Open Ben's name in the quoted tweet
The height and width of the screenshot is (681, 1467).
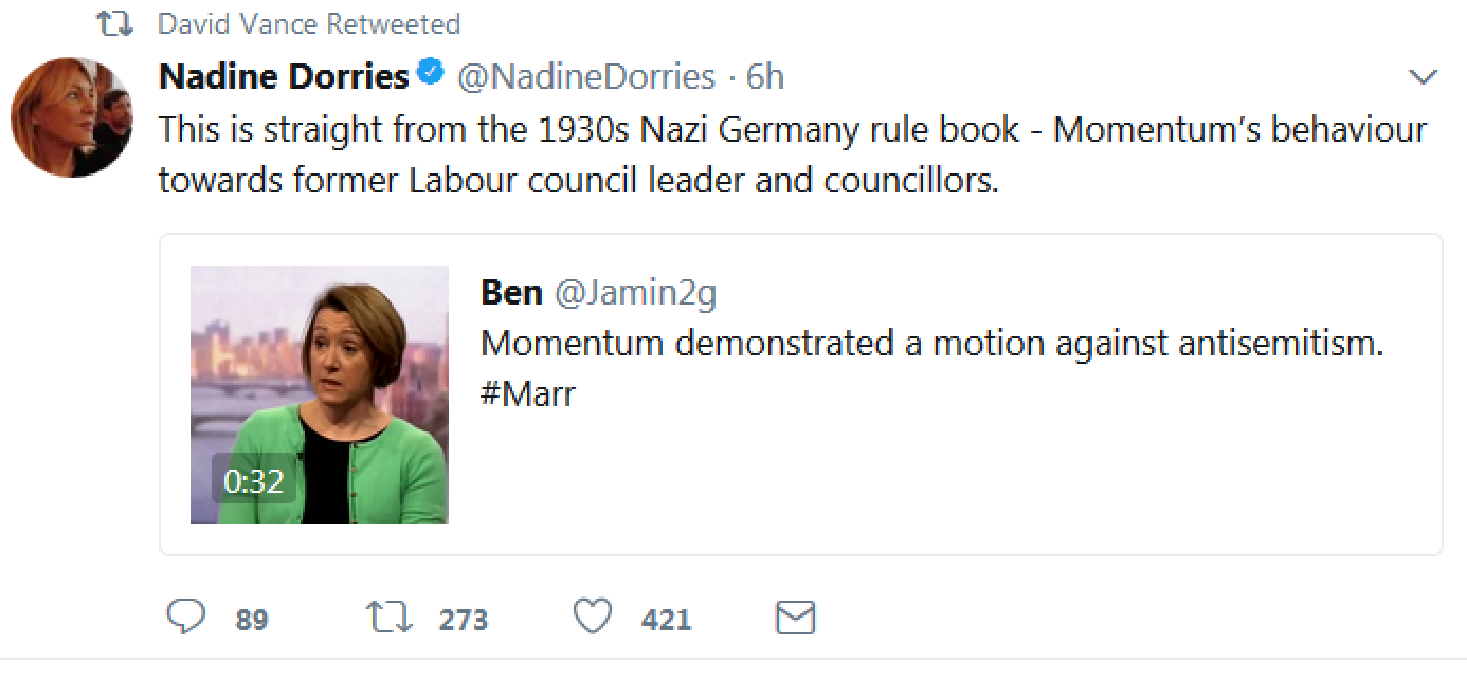pos(512,292)
